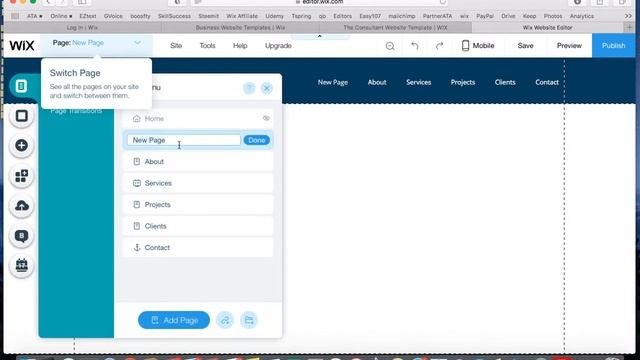The image size is (640, 360).
Task: Click the Wix logo
Action: 22,45
